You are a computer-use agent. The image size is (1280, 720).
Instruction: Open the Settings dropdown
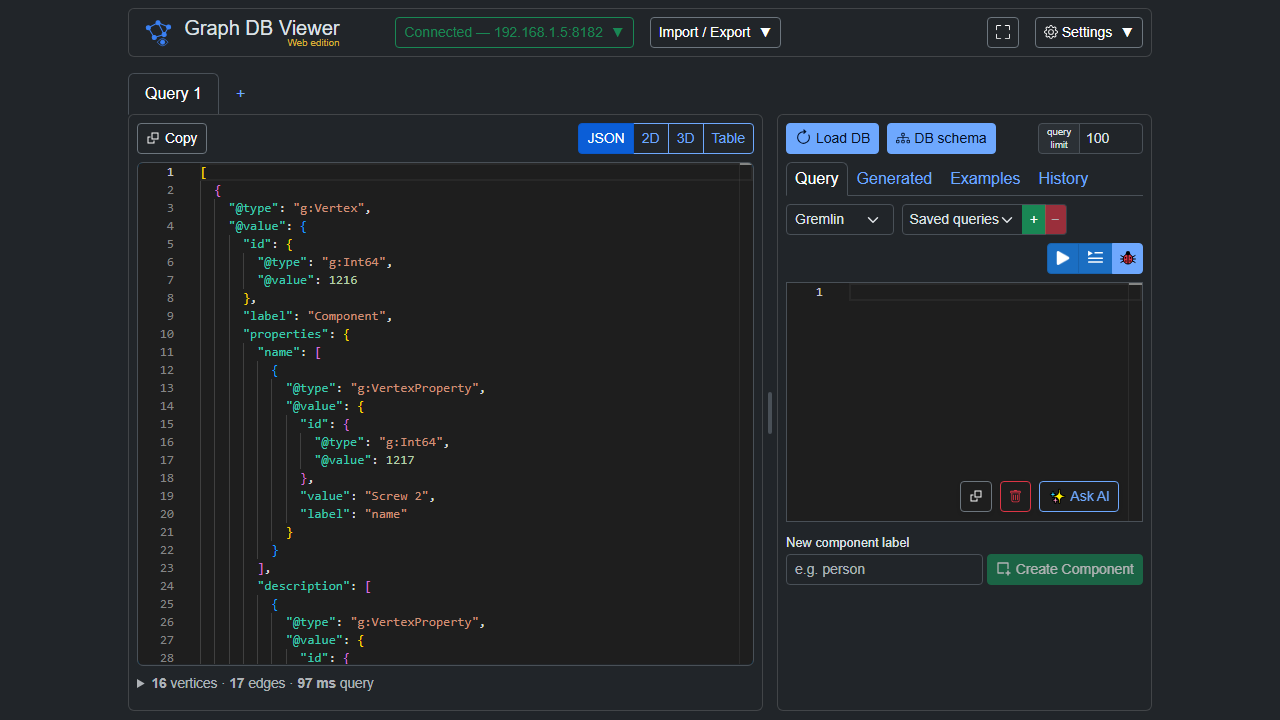1089,32
